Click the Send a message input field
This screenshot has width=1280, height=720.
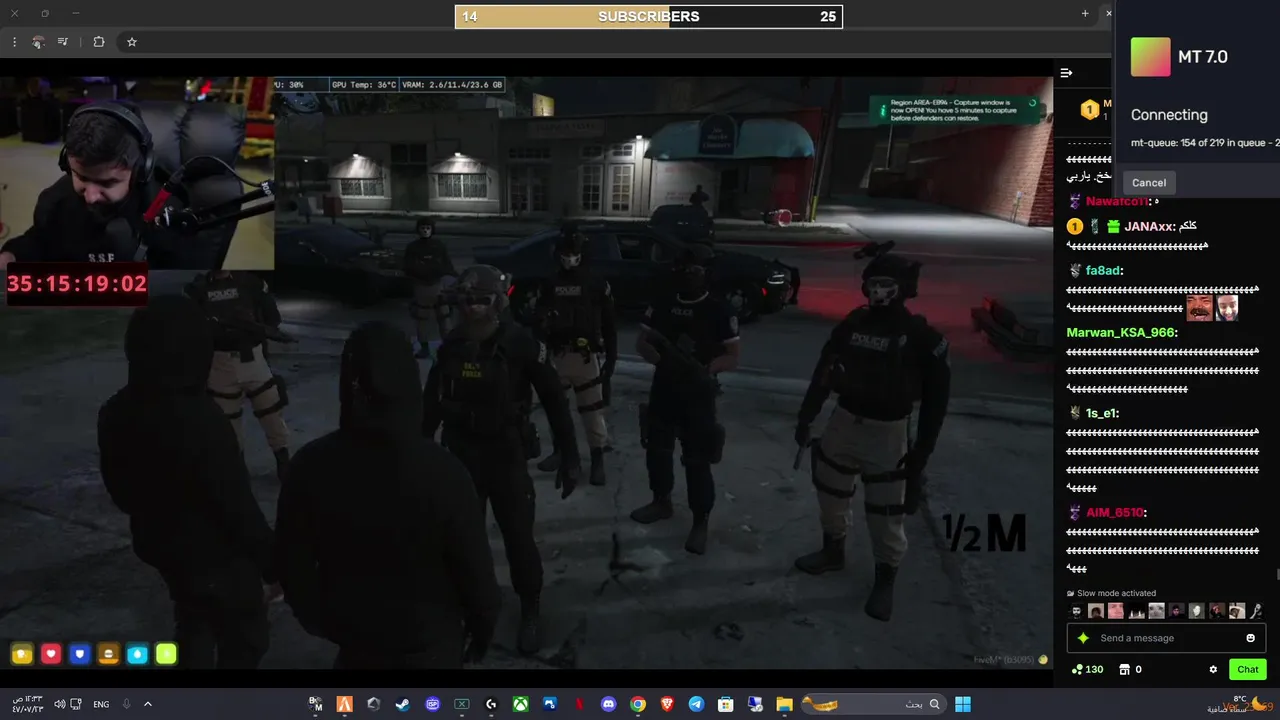click(1166, 638)
